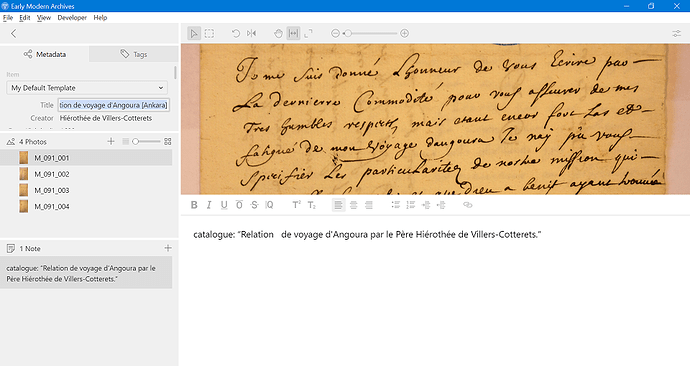
Task: Add a new note with plus icon
Action: (x=168, y=248)
